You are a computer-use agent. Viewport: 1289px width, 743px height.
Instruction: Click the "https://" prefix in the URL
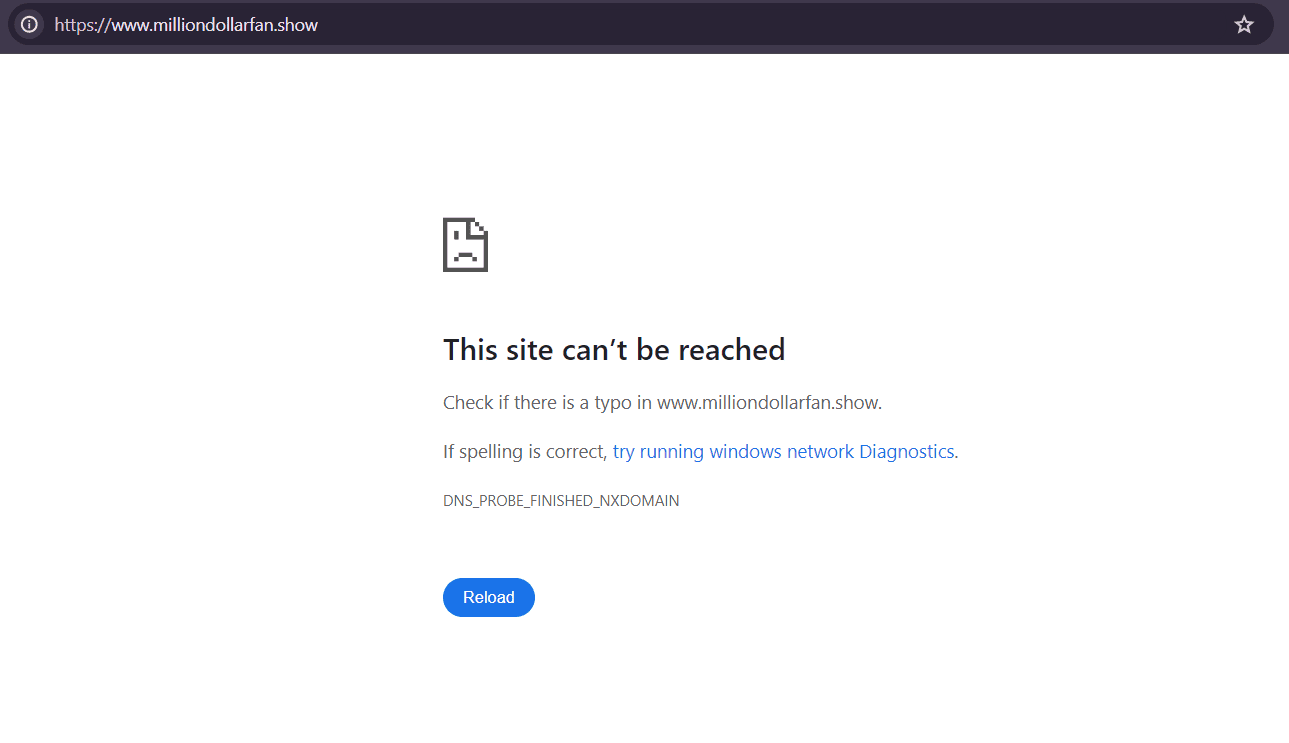point(82,25)
